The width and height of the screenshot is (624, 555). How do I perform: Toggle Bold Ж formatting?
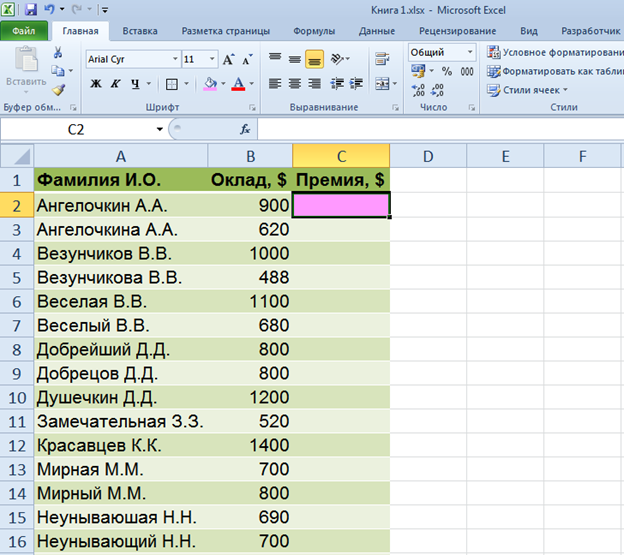[x=97, y=84]
